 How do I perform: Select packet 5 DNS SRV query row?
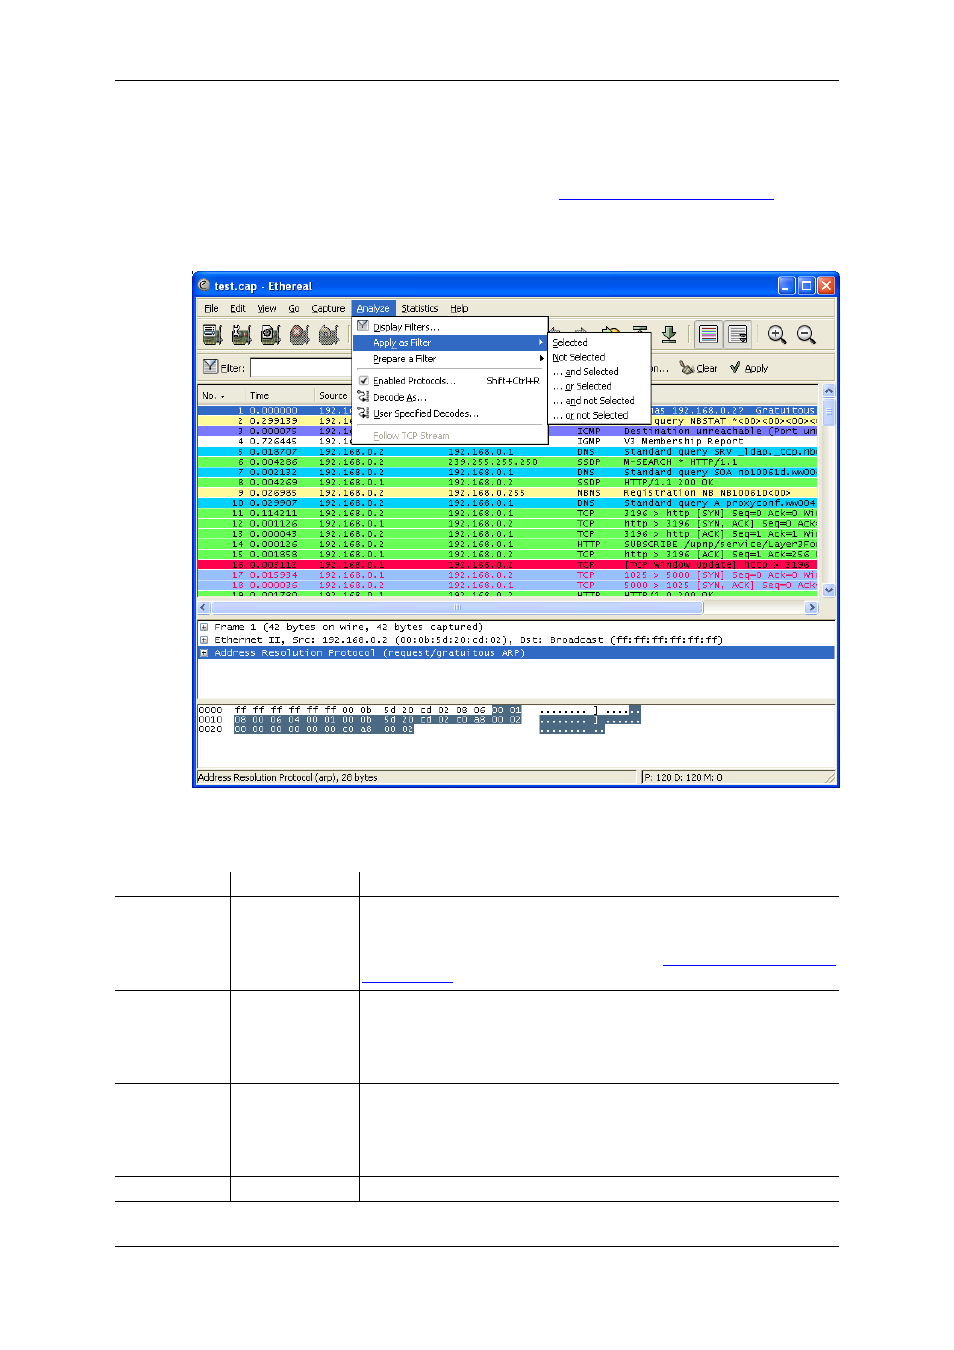pos(508,452)
